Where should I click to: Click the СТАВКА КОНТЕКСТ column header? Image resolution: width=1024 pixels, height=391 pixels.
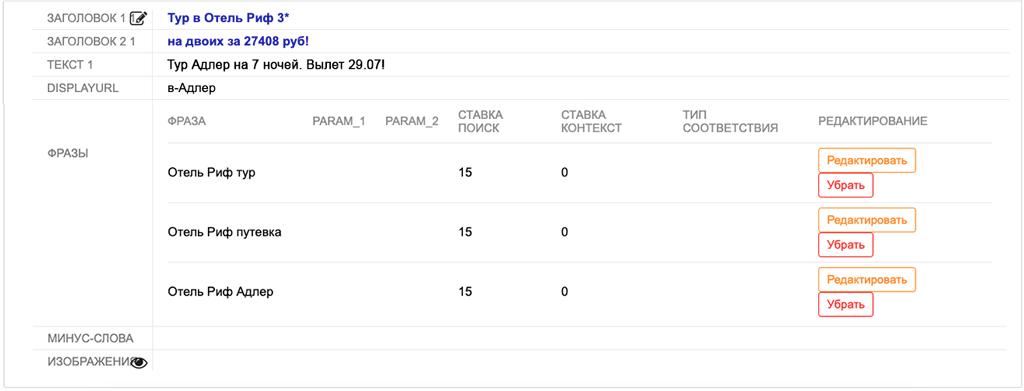click(592, 121)
